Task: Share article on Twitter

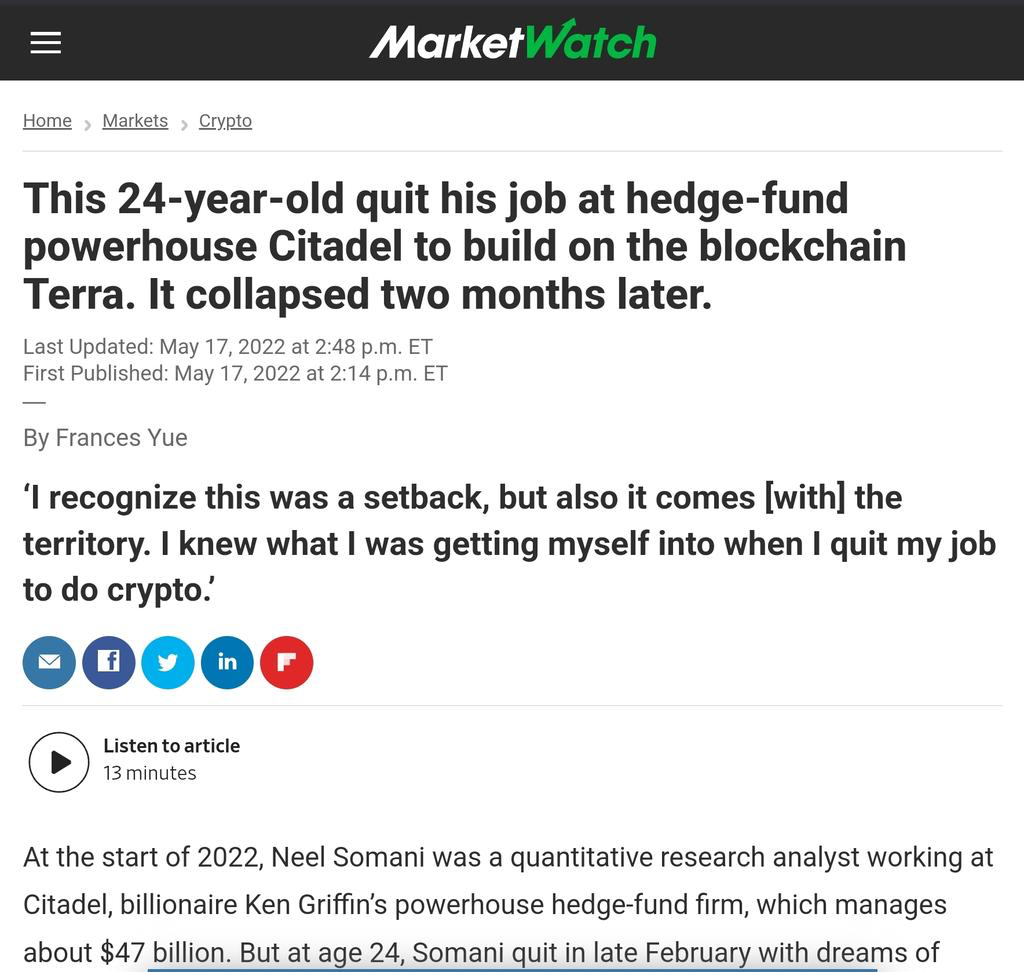Action: (168, 662)
